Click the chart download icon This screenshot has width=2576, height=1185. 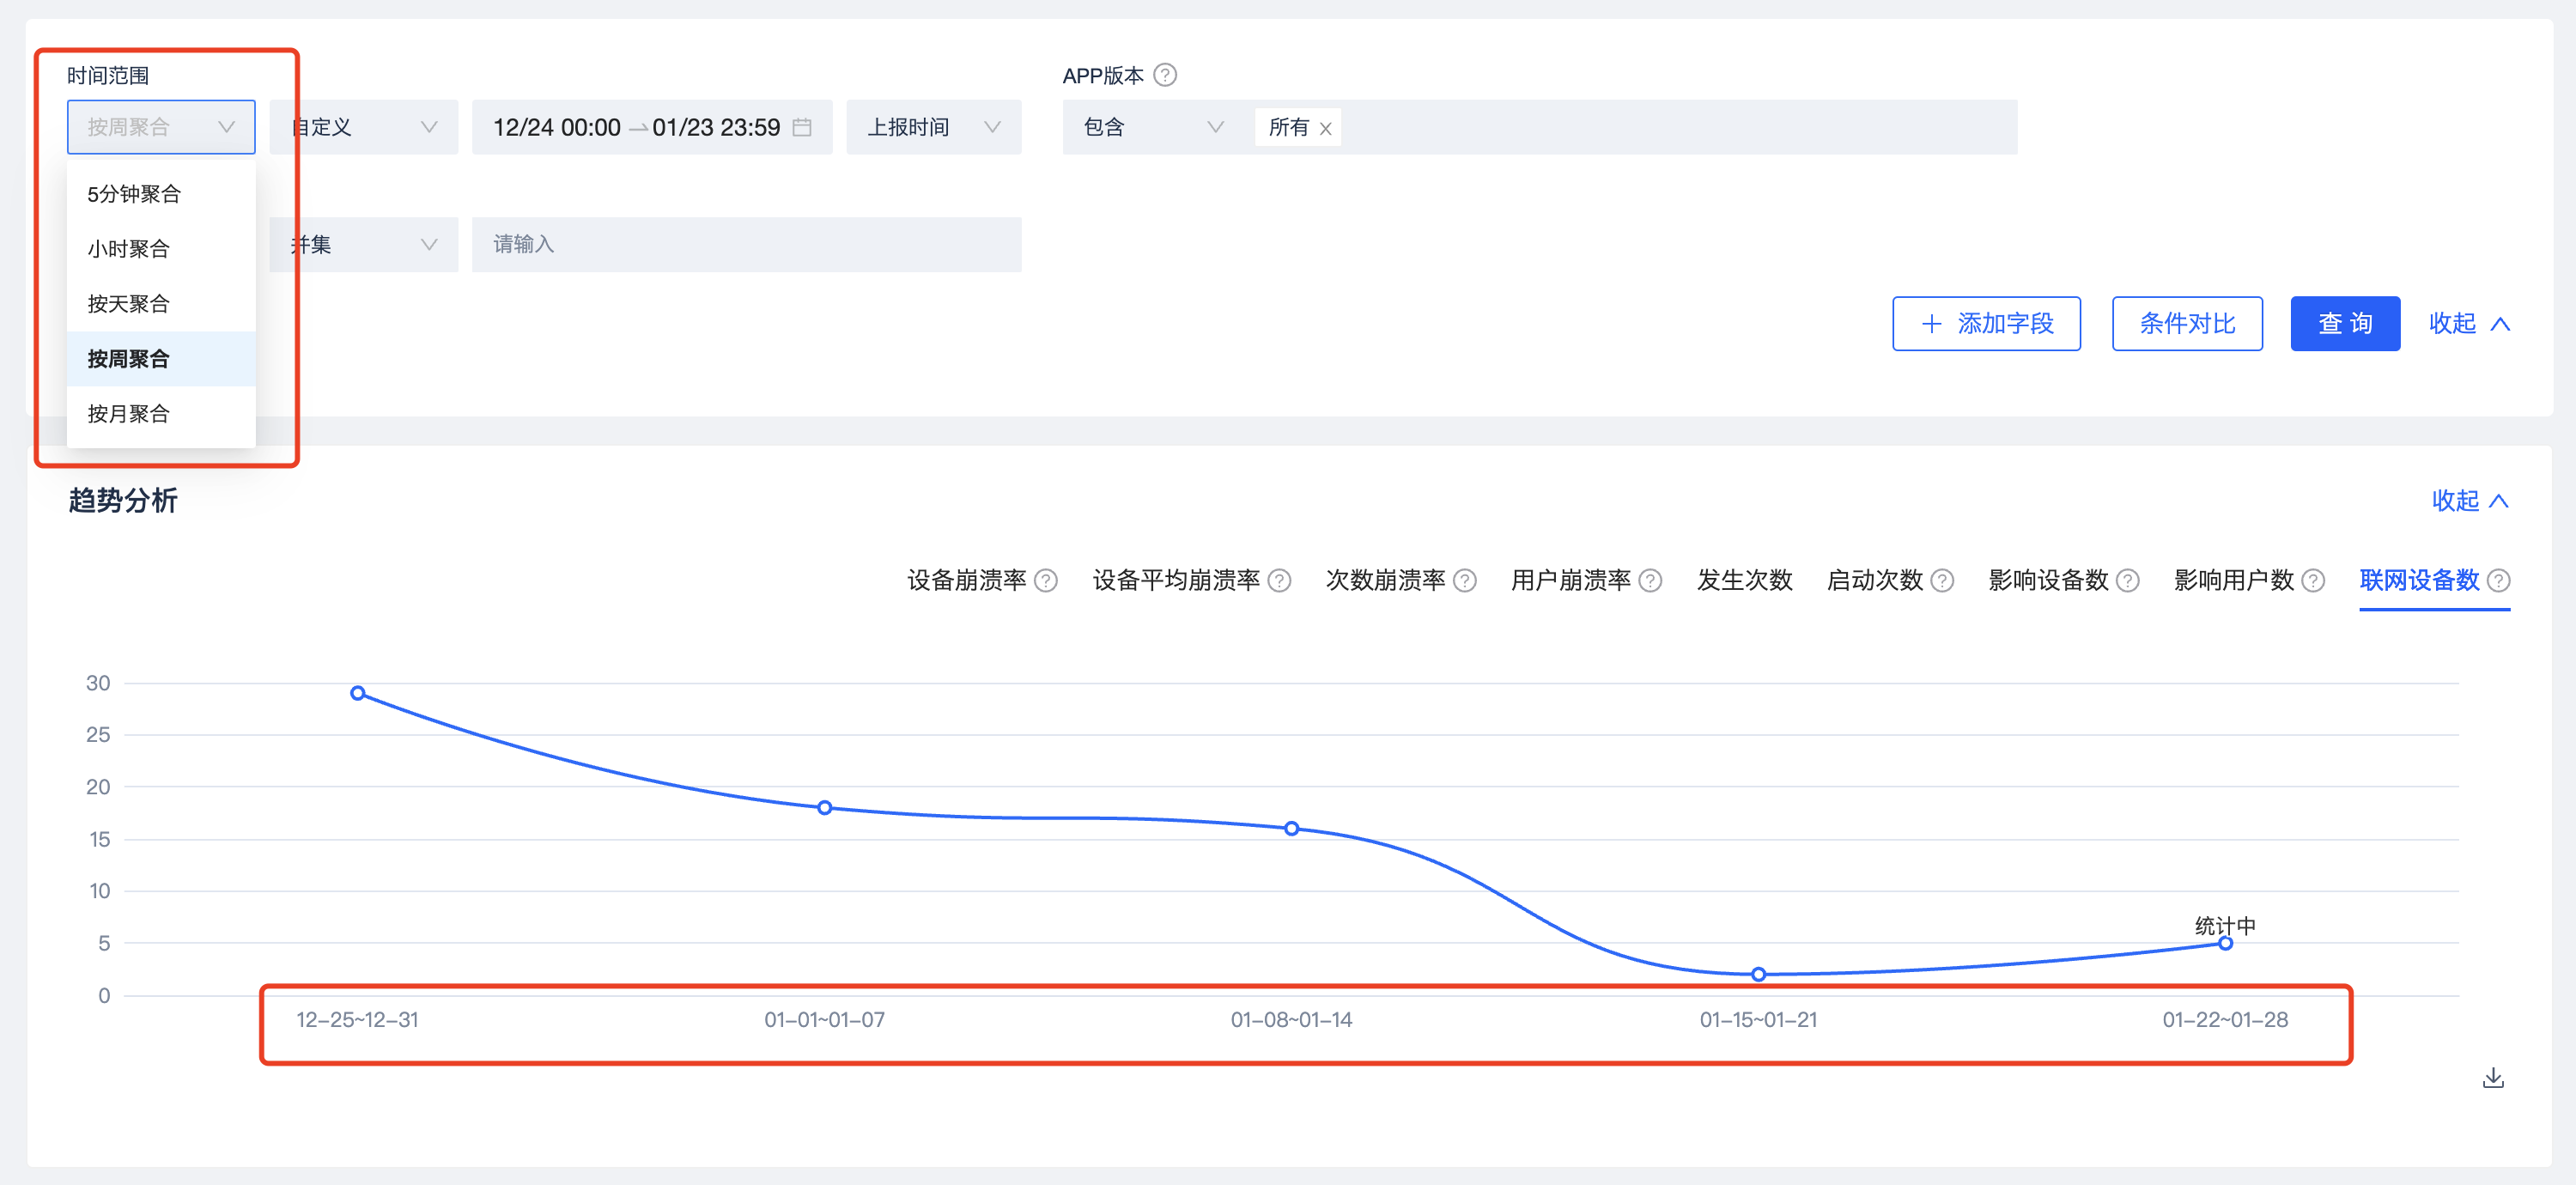pyautogui.click(x=2493, y=1077)
